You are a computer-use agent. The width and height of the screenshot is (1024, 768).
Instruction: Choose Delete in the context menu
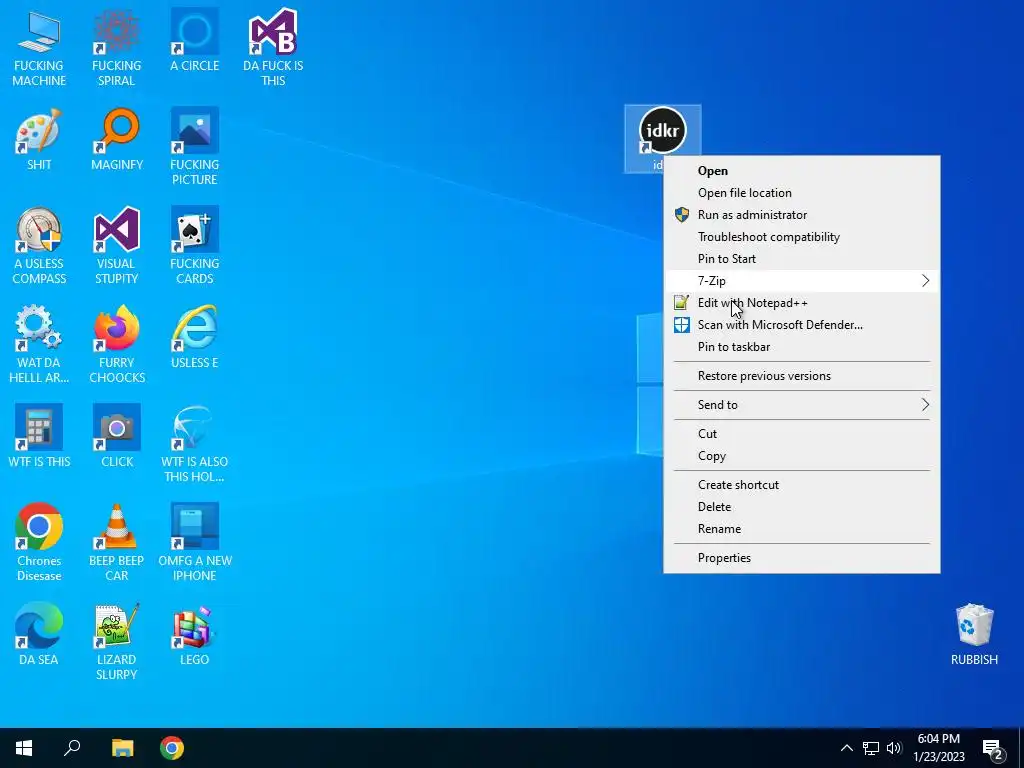[x=802, y=507]
